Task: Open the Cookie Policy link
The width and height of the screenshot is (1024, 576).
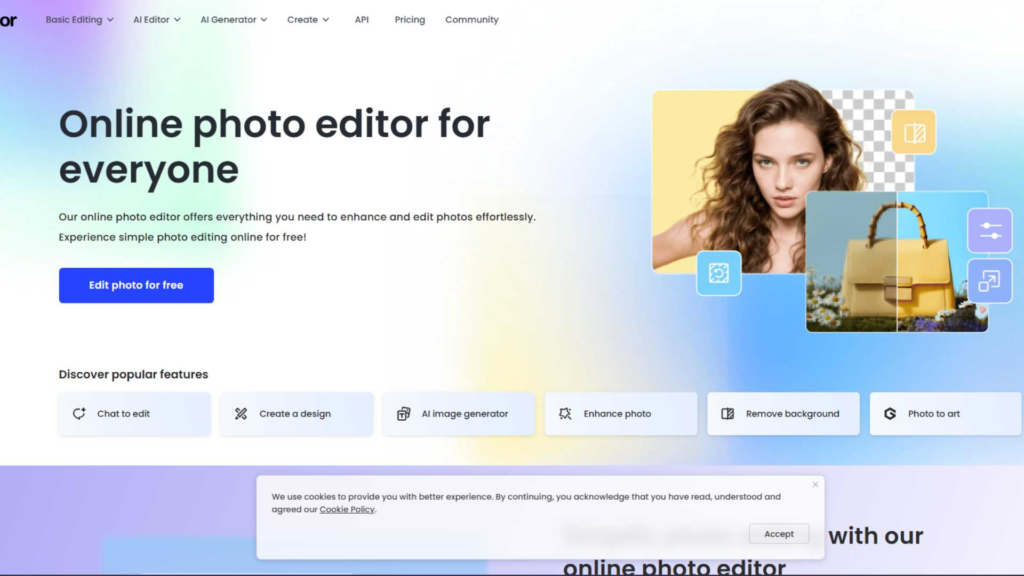Action: [347, 510]
